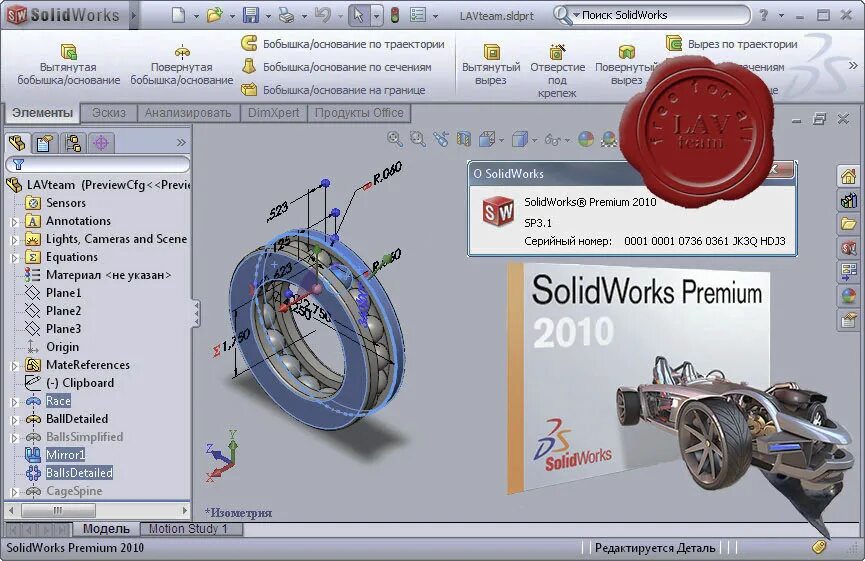
Task: Click the Extruded Boss/Base (Вытянутая бобышка) icon
Action: pyautogui.click(x=68, y=52)
